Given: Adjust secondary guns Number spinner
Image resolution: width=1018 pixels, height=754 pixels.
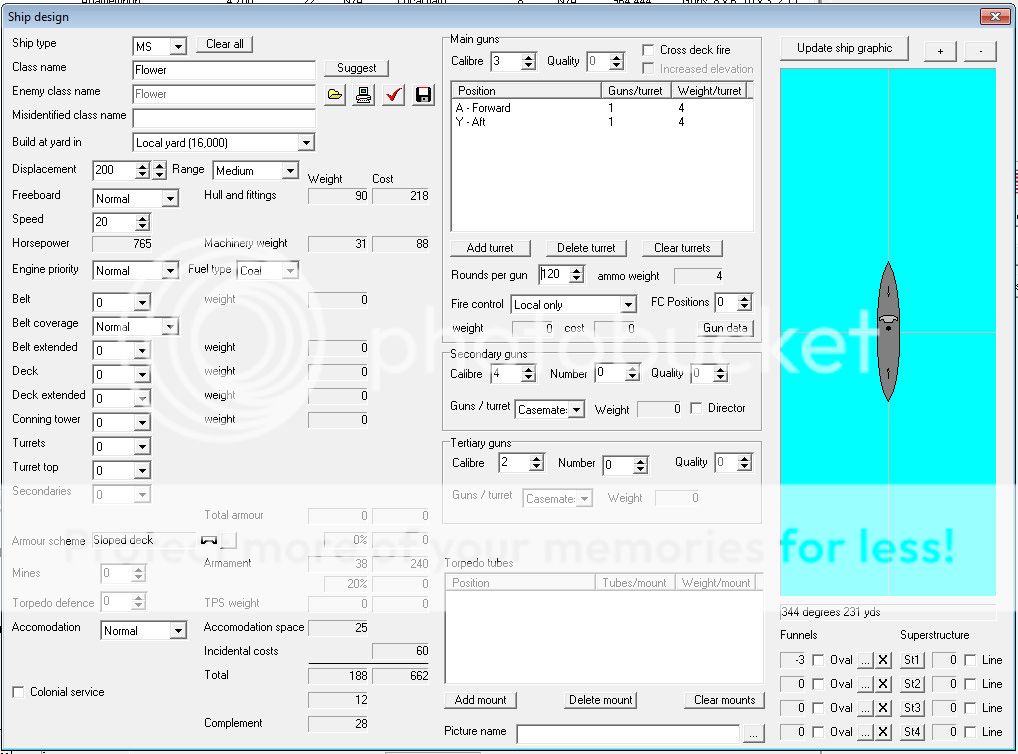Looking at the screenshot, I should coord(632,373).
